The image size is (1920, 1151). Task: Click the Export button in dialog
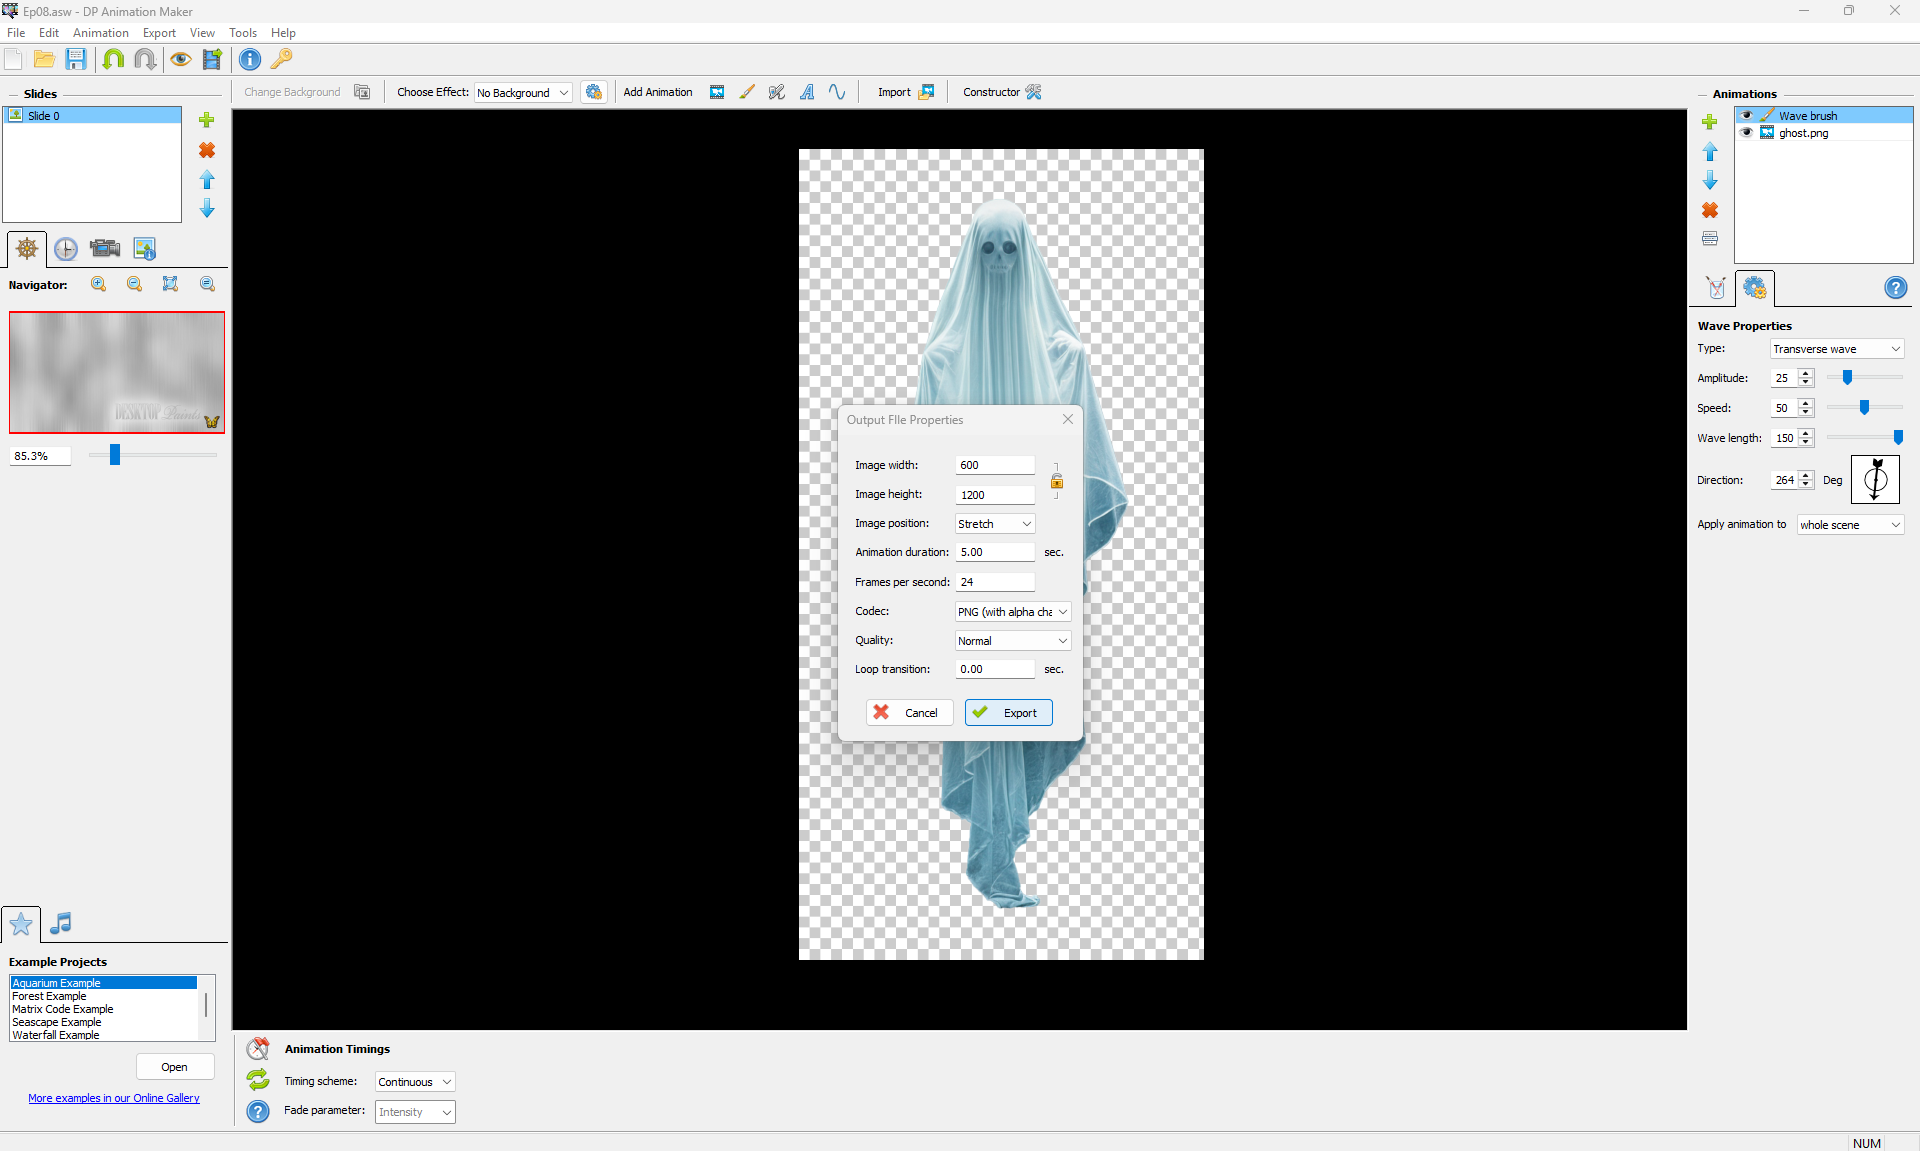point(1008,713)
